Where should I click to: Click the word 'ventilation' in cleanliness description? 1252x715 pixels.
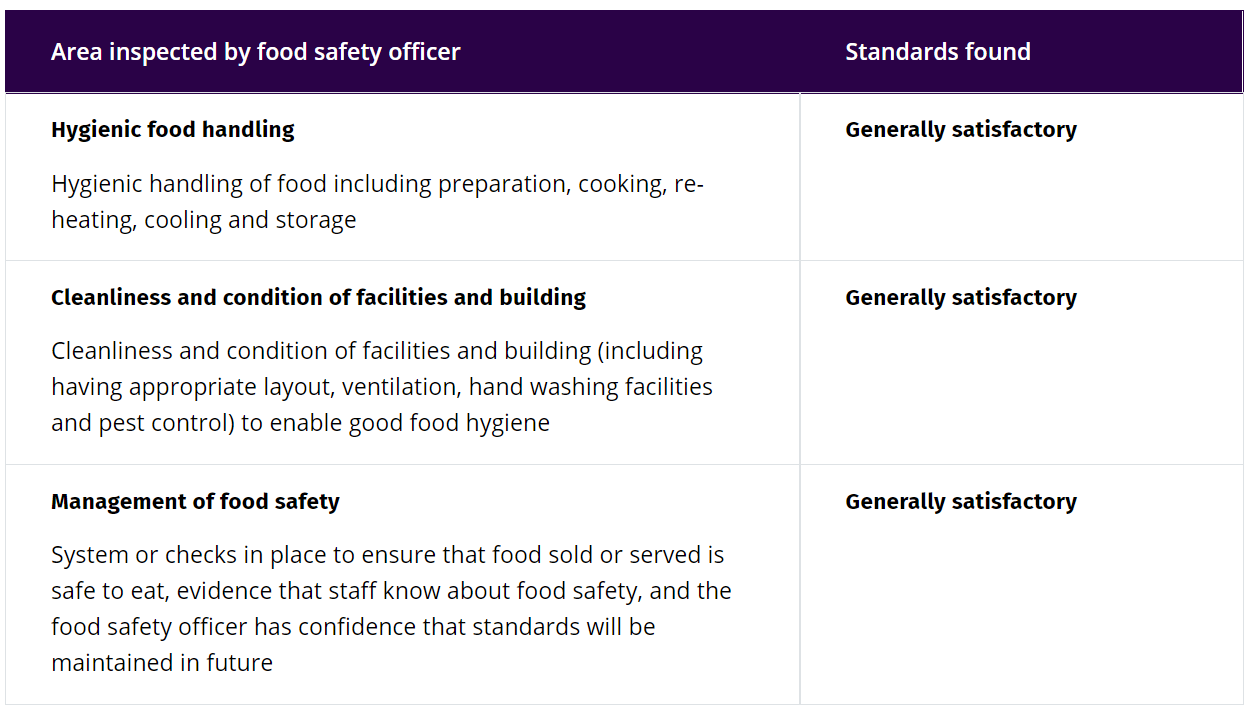coord(400,387)
